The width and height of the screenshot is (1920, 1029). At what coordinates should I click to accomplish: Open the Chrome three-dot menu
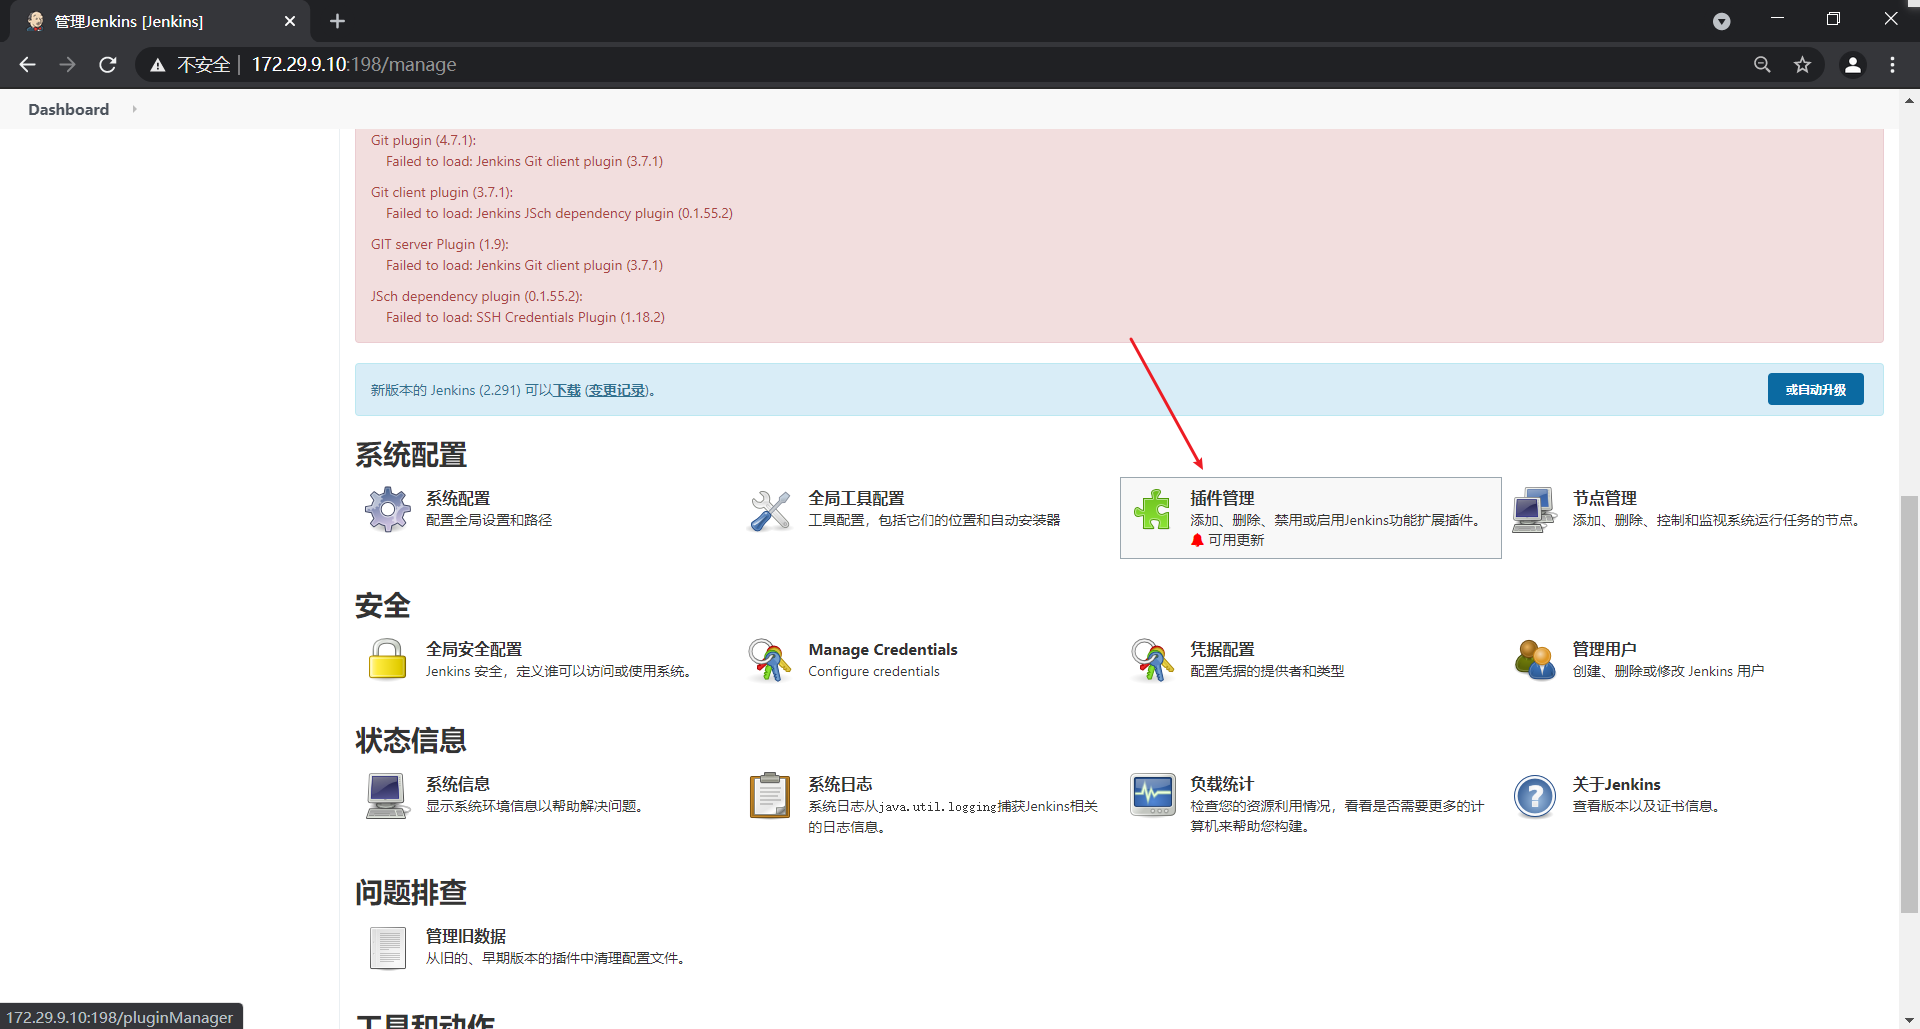(x=1892, y=65)
